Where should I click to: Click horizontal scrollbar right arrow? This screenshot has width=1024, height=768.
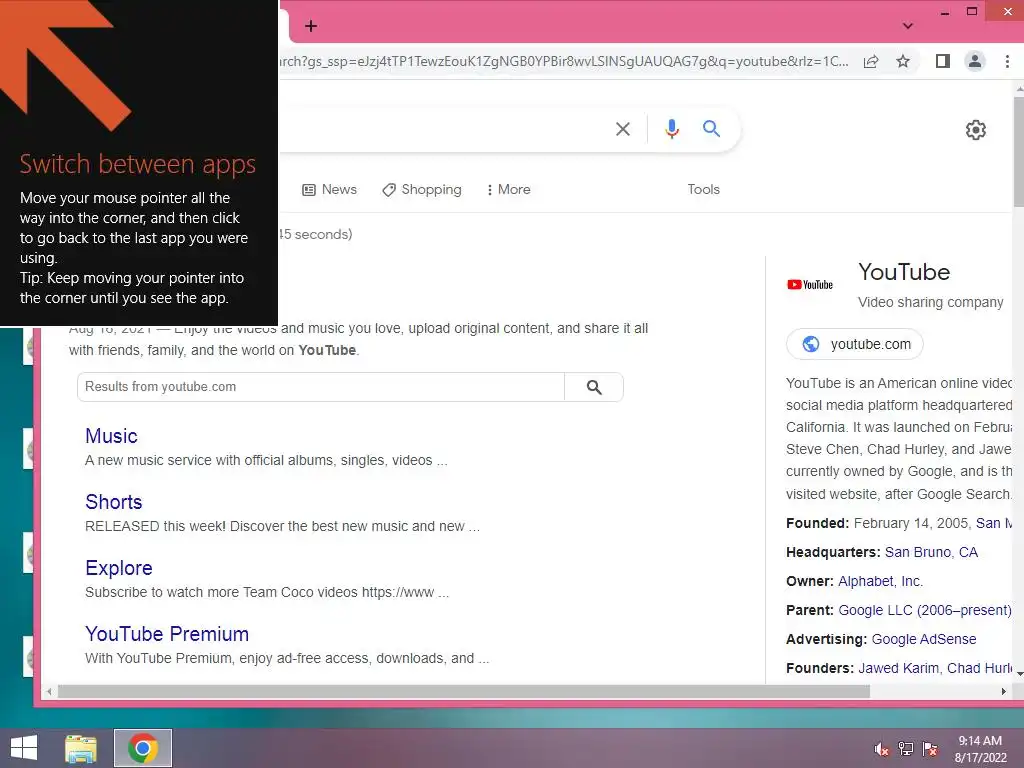pyautogui.click(x=1004, y=691)
